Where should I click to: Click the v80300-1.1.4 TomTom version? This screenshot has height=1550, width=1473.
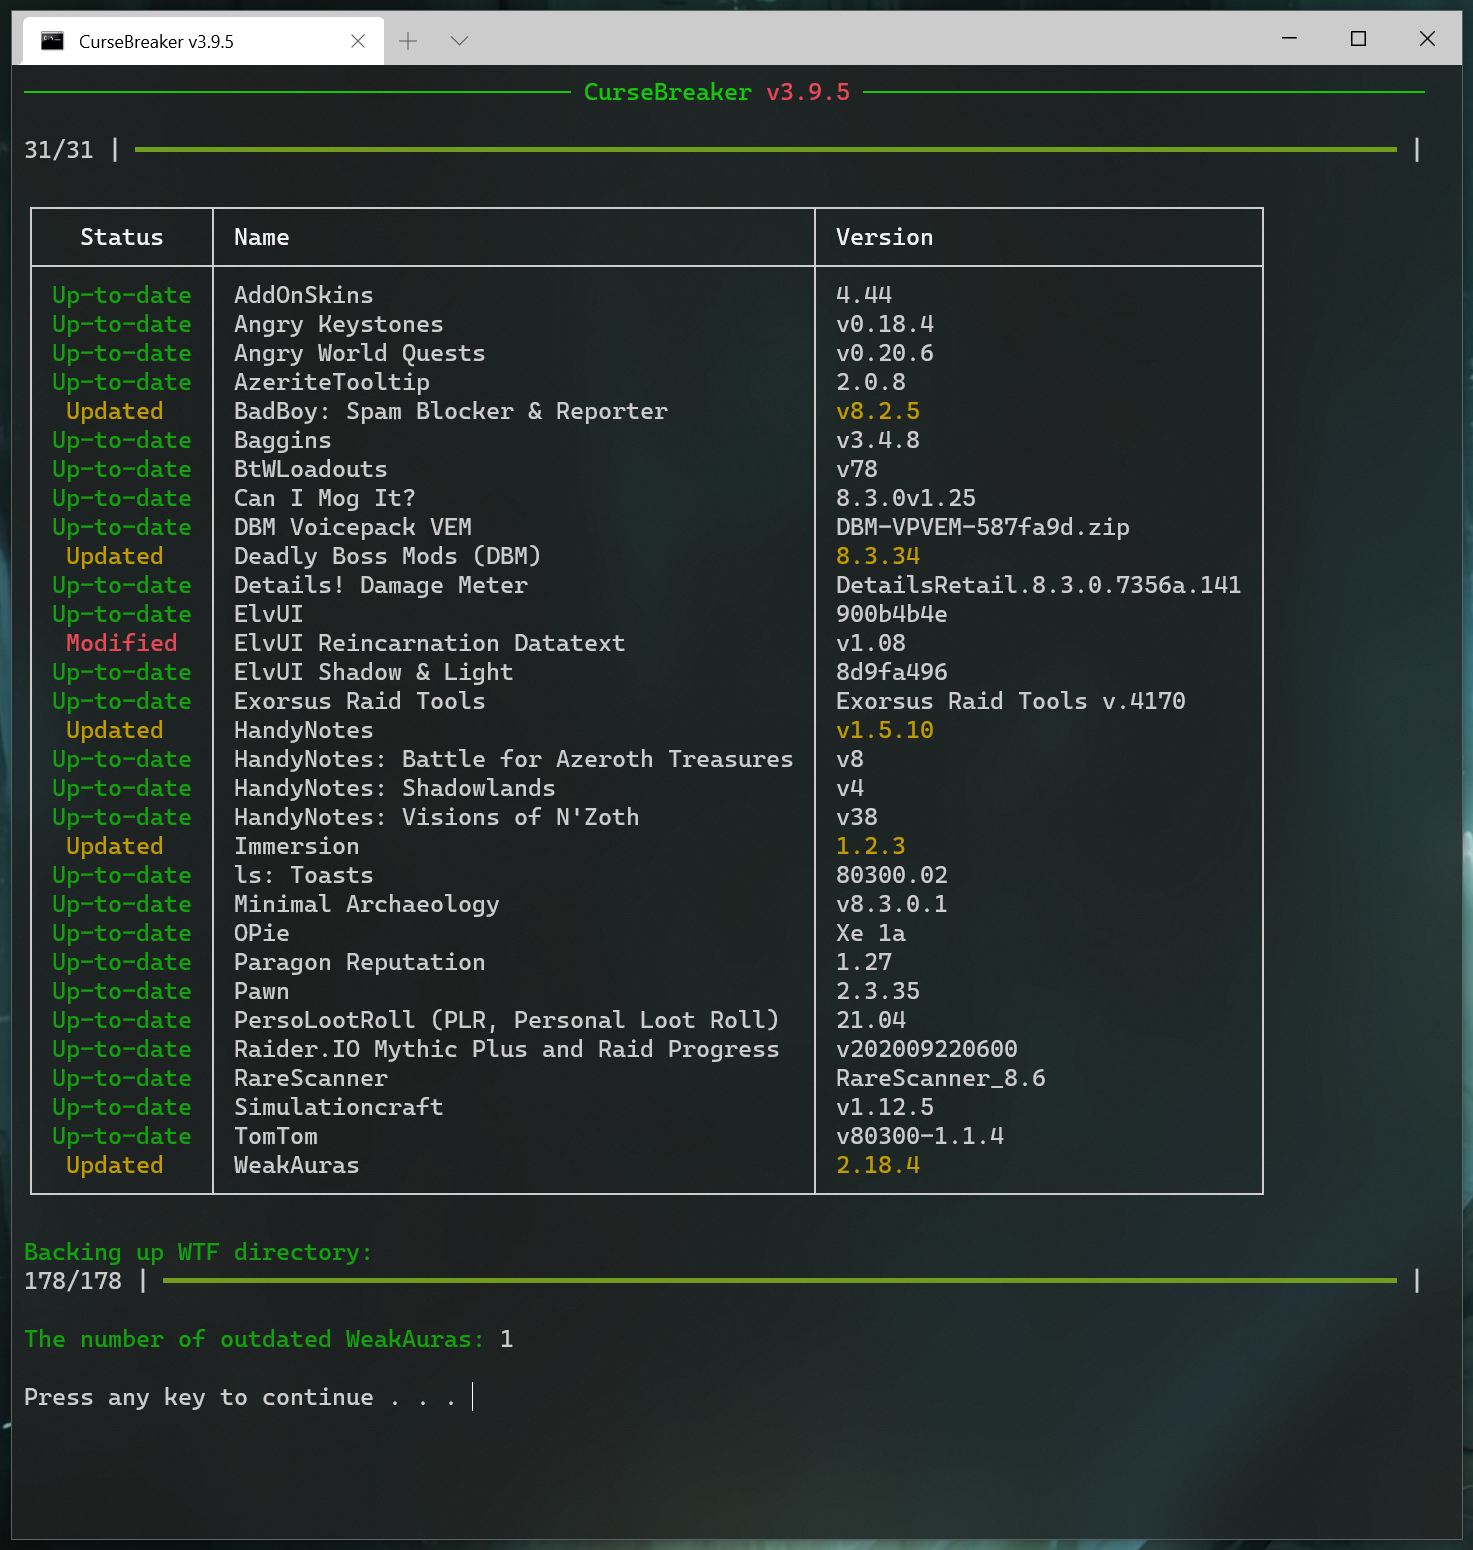point(920,1136)
